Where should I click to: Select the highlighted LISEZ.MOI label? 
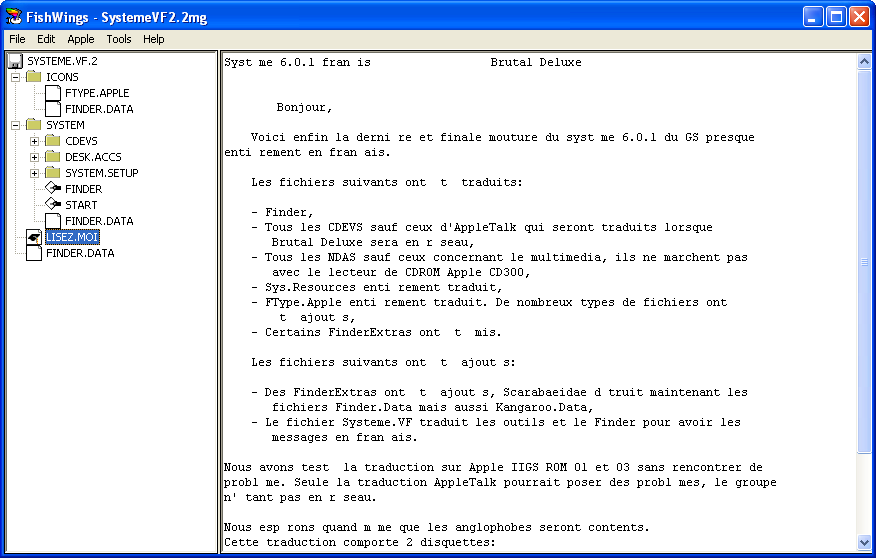point(72,237)
